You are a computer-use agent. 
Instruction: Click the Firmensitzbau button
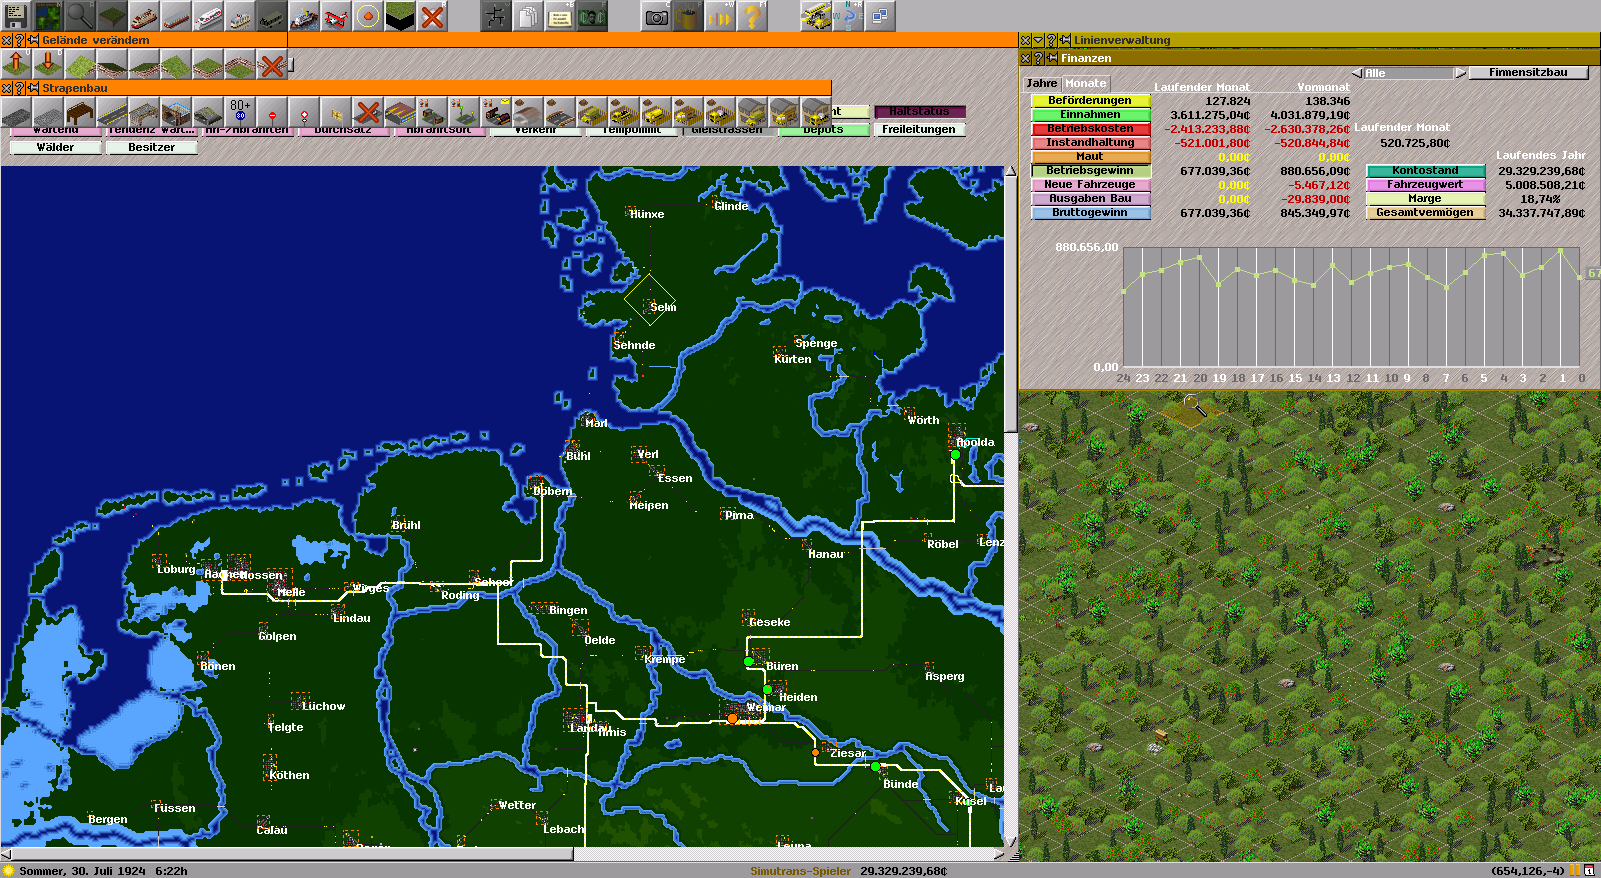pyautogui.click(x=1527, y=73)
